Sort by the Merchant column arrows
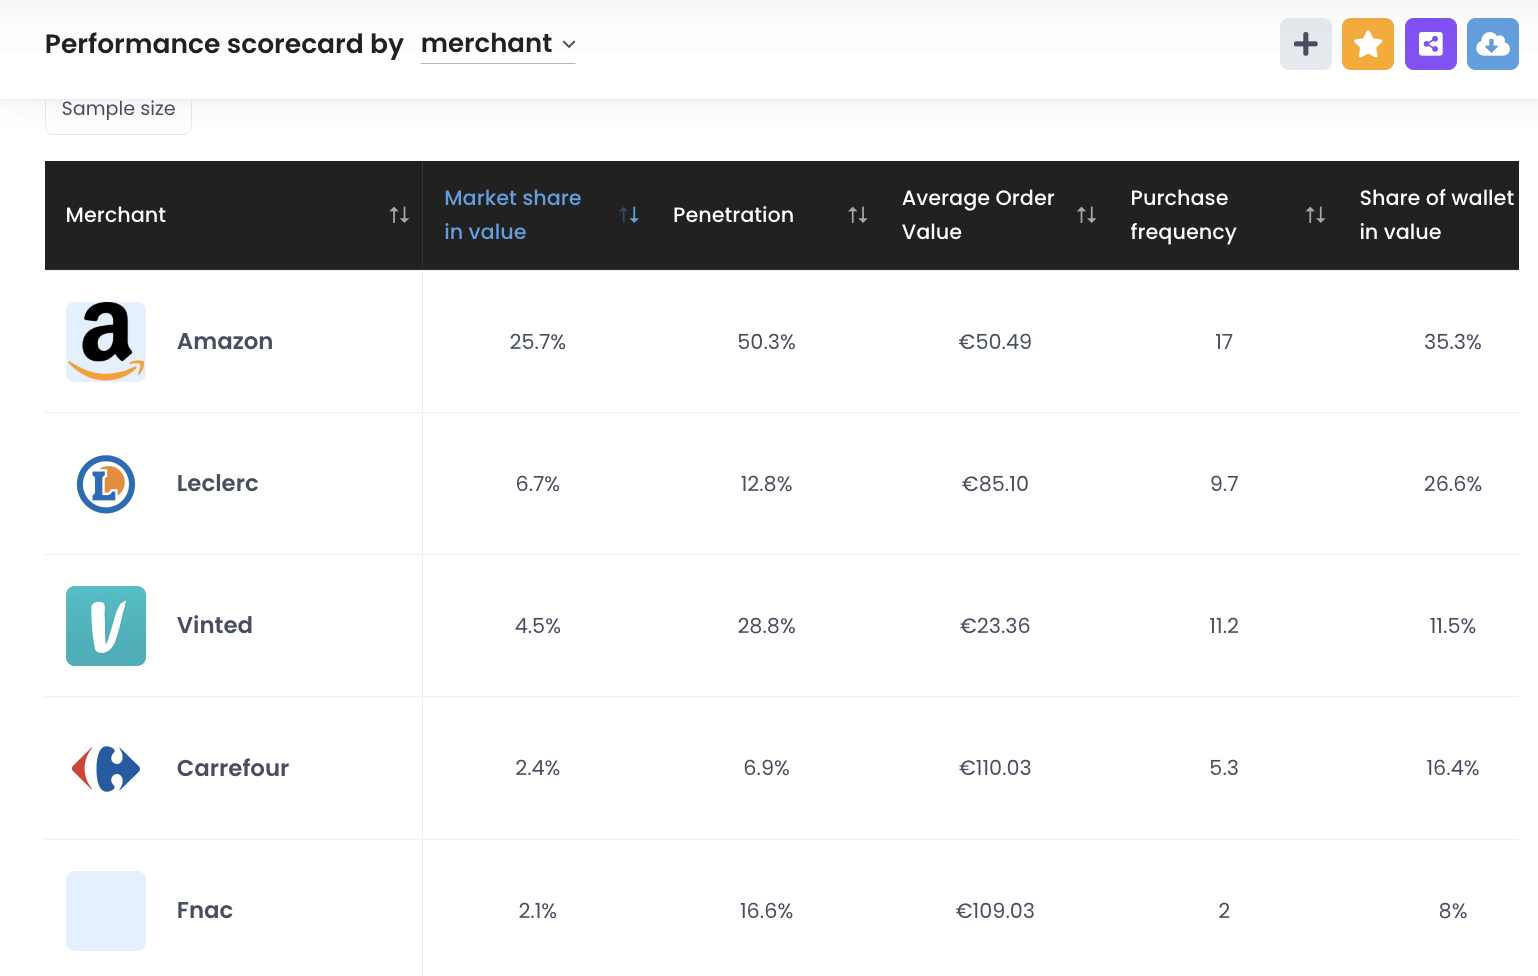 coord(399,215)
